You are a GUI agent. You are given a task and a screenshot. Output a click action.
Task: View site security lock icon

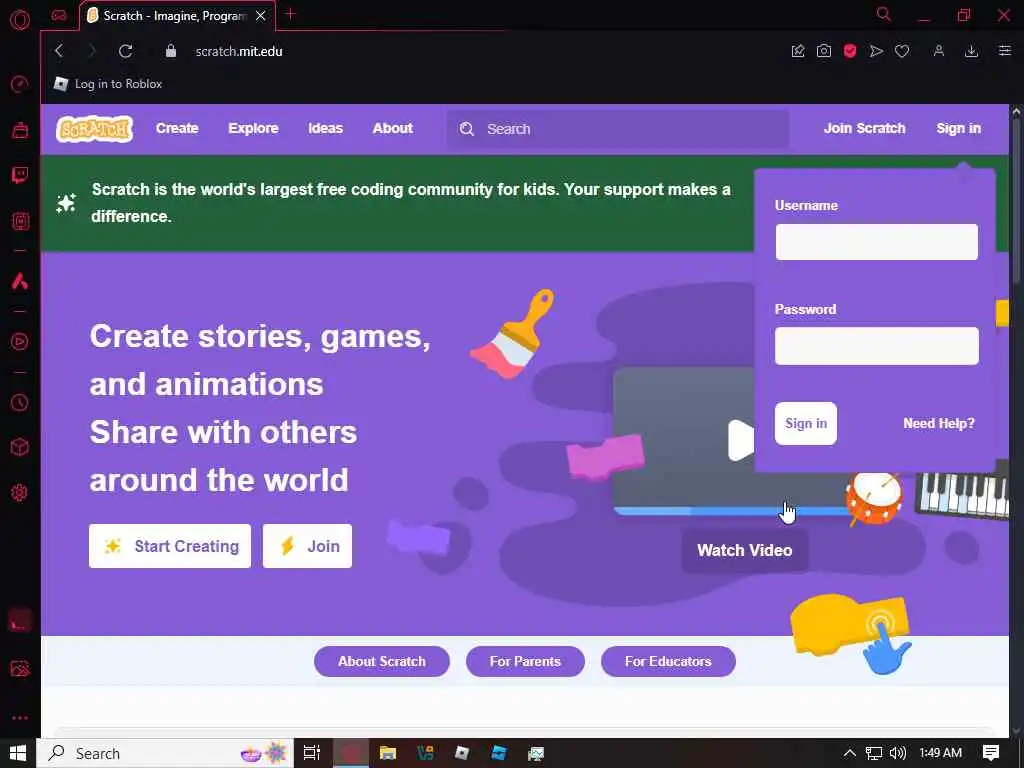coord(170,51)
